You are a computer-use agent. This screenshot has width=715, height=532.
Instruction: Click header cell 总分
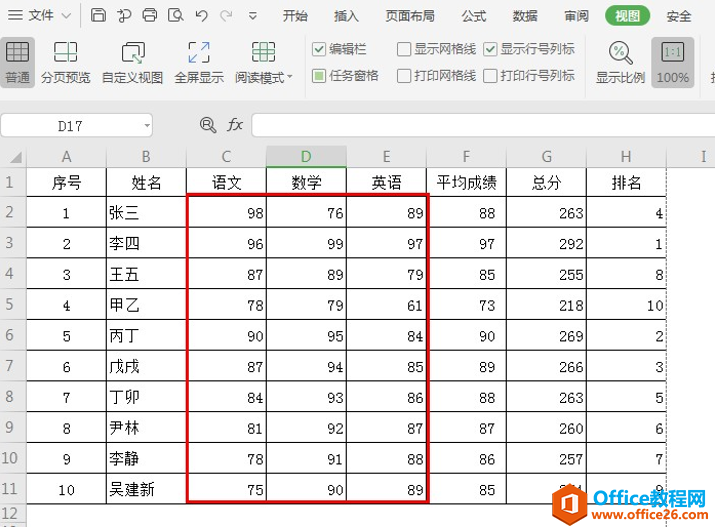[x=546, y=182]
